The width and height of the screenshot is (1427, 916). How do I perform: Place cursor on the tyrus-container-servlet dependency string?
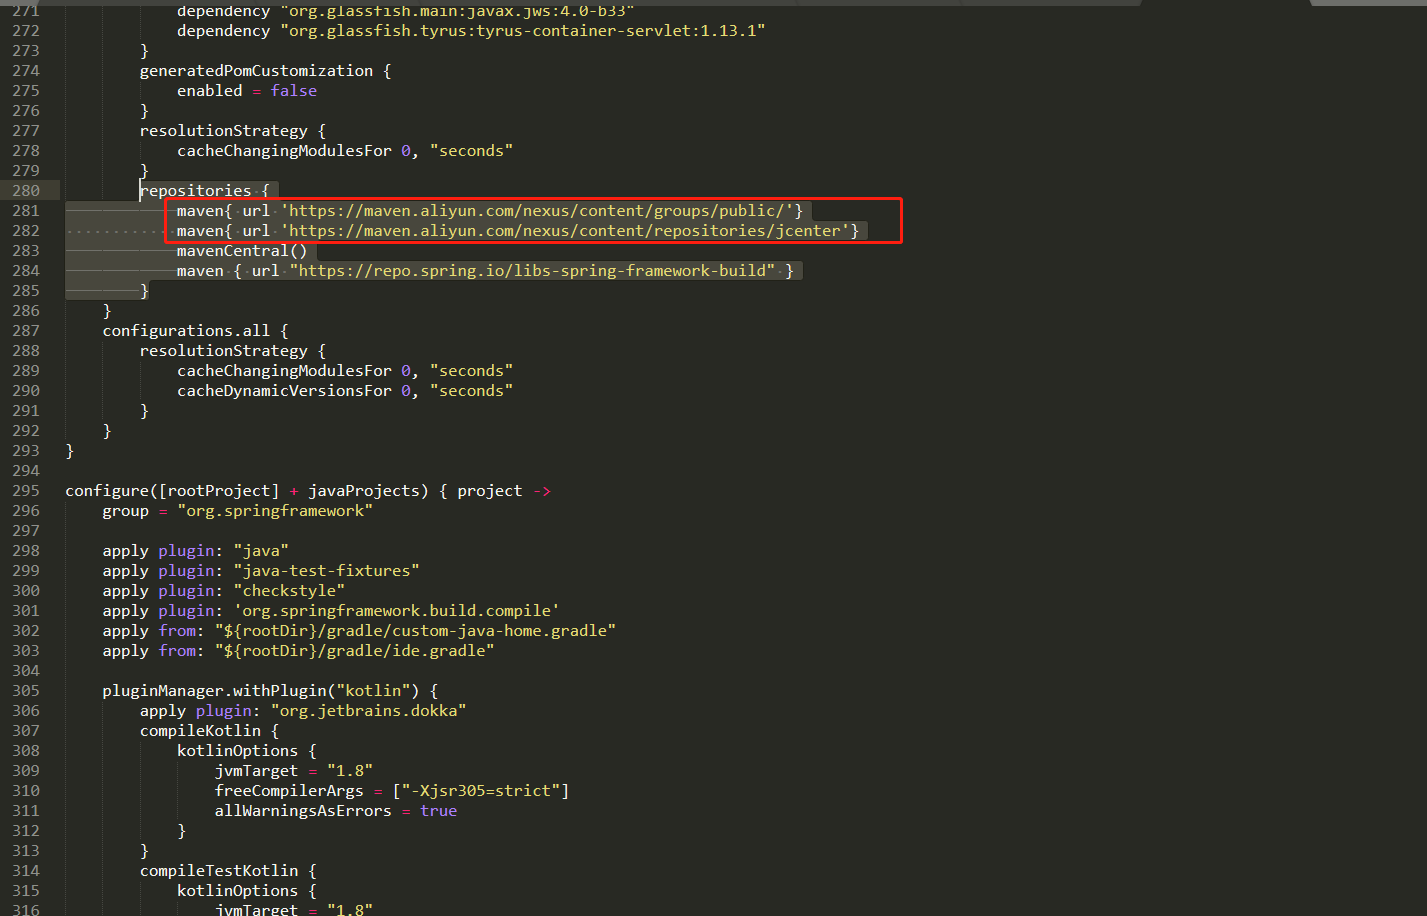tap(522, 31)
